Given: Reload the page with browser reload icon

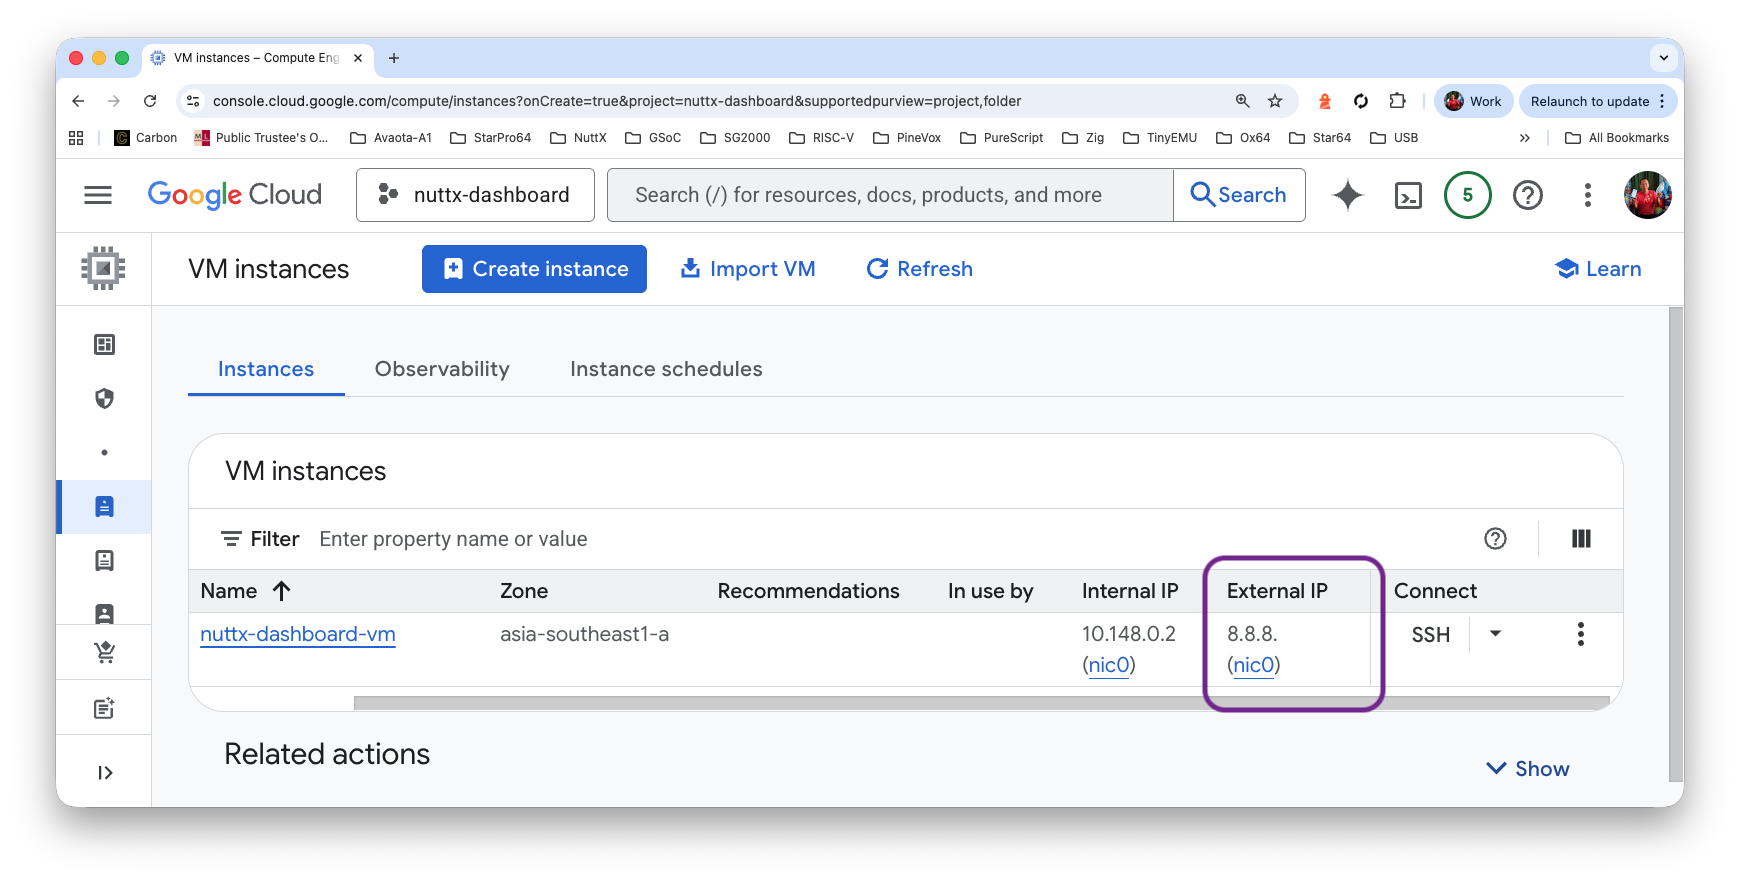Looking at the screenshot, I should 150,101.
